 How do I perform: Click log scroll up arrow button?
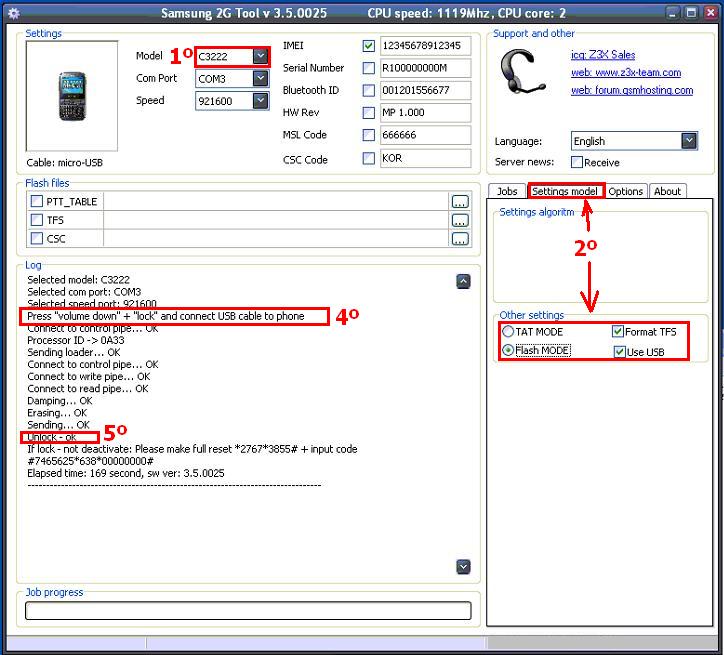pyautogui.click(x=463, y=281)
